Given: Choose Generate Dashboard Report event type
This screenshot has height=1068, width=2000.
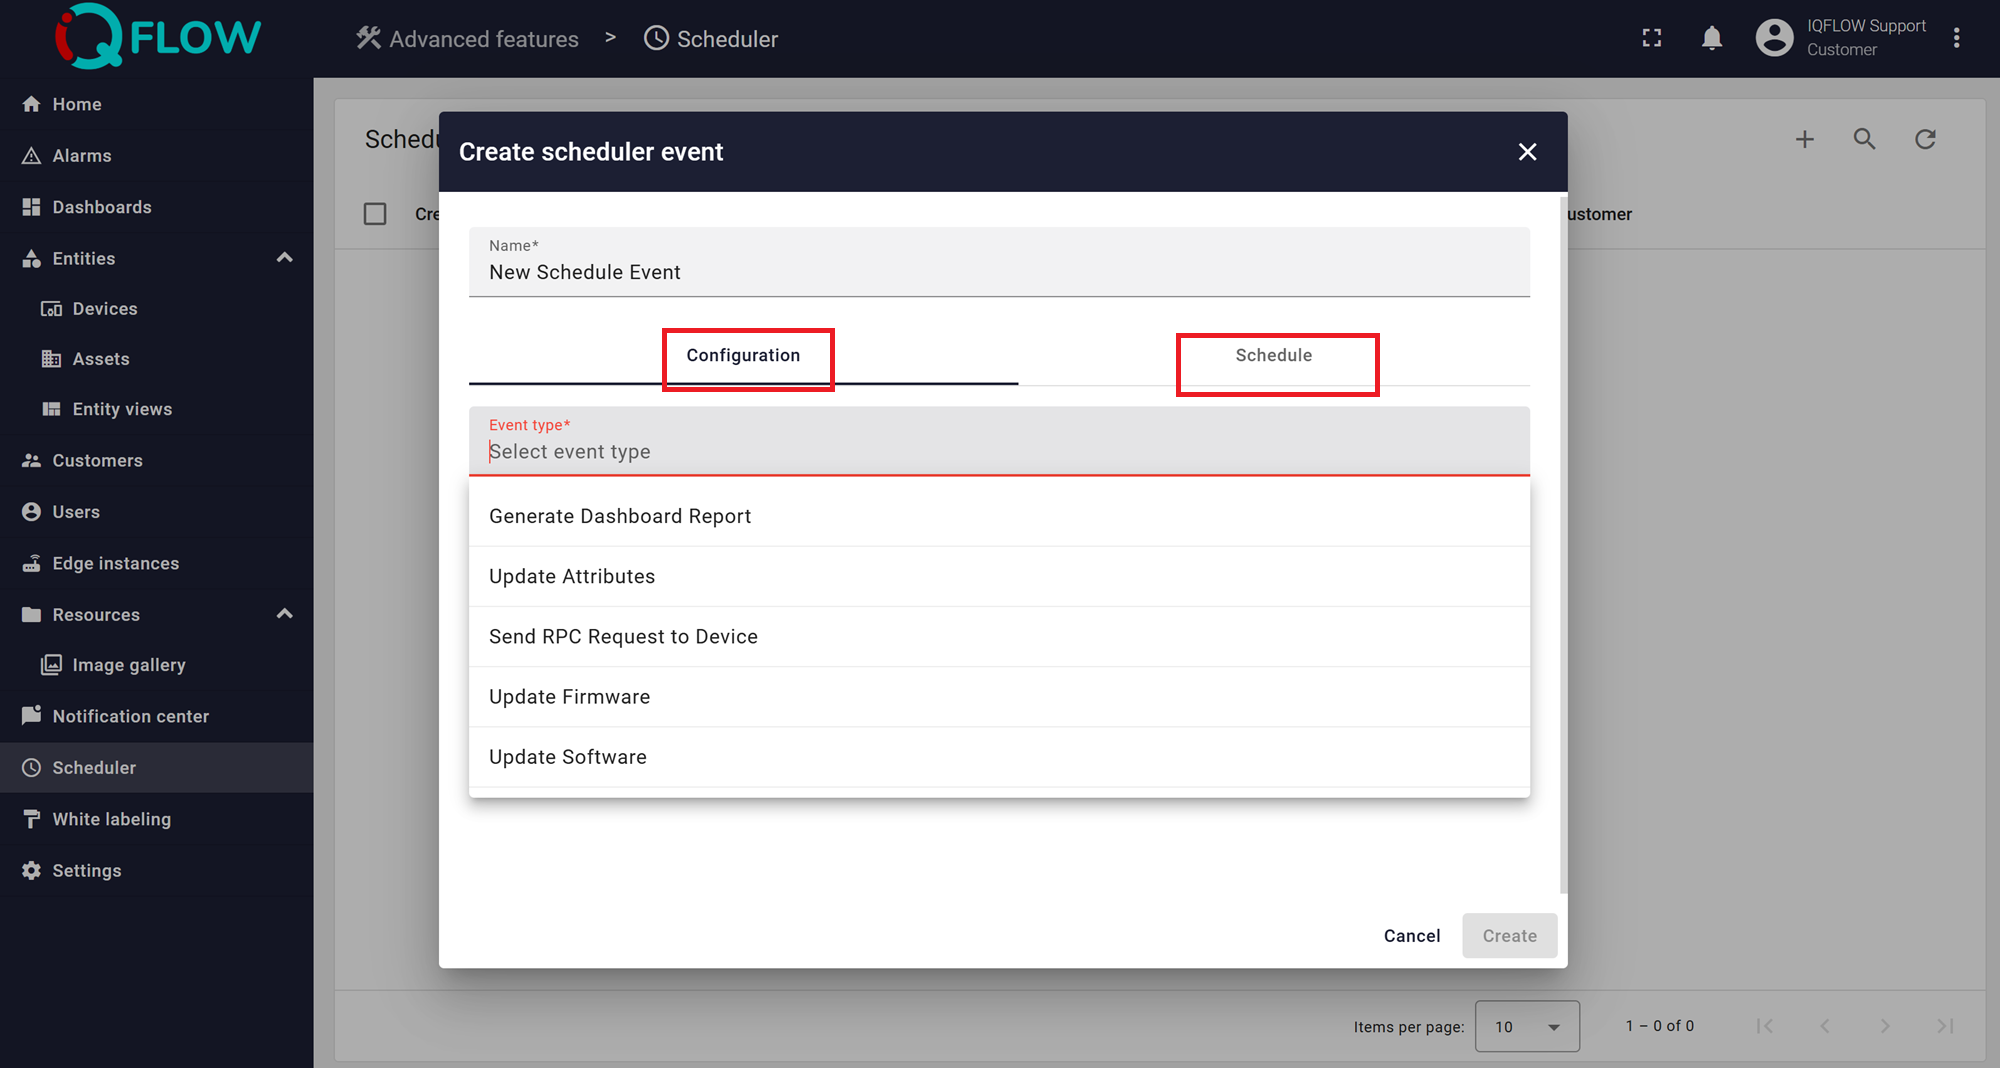Looking at the screenshot, I should tap(620, 516).
